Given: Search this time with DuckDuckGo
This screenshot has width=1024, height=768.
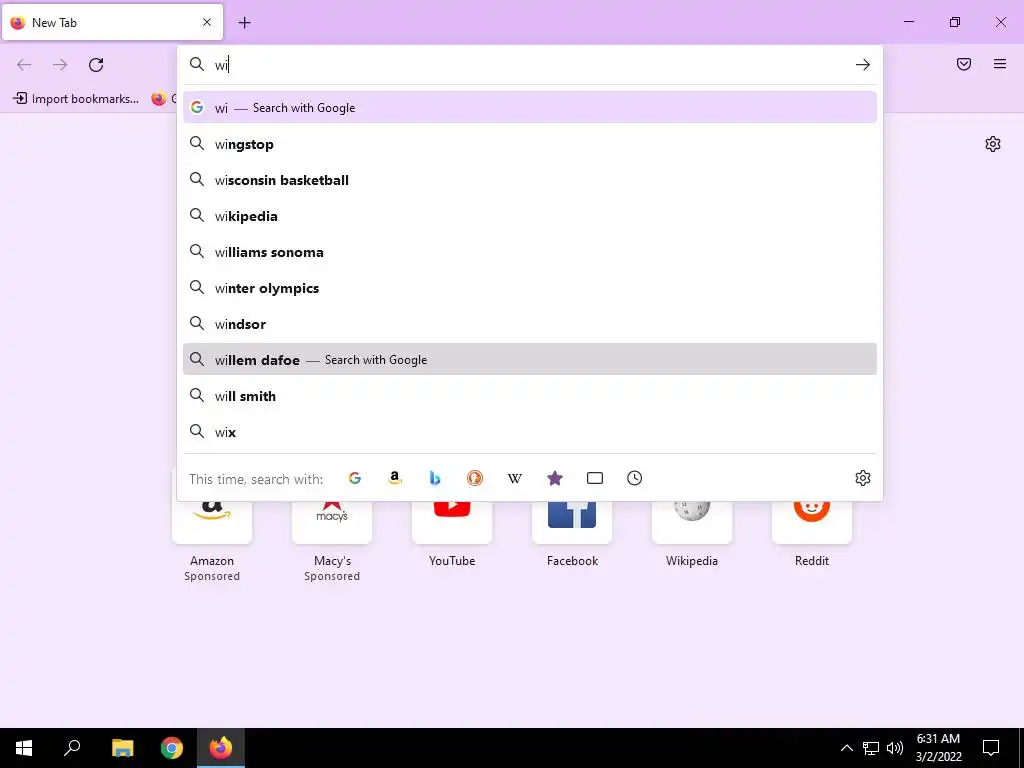Looking at the screenshot, I should coord(475,478).
